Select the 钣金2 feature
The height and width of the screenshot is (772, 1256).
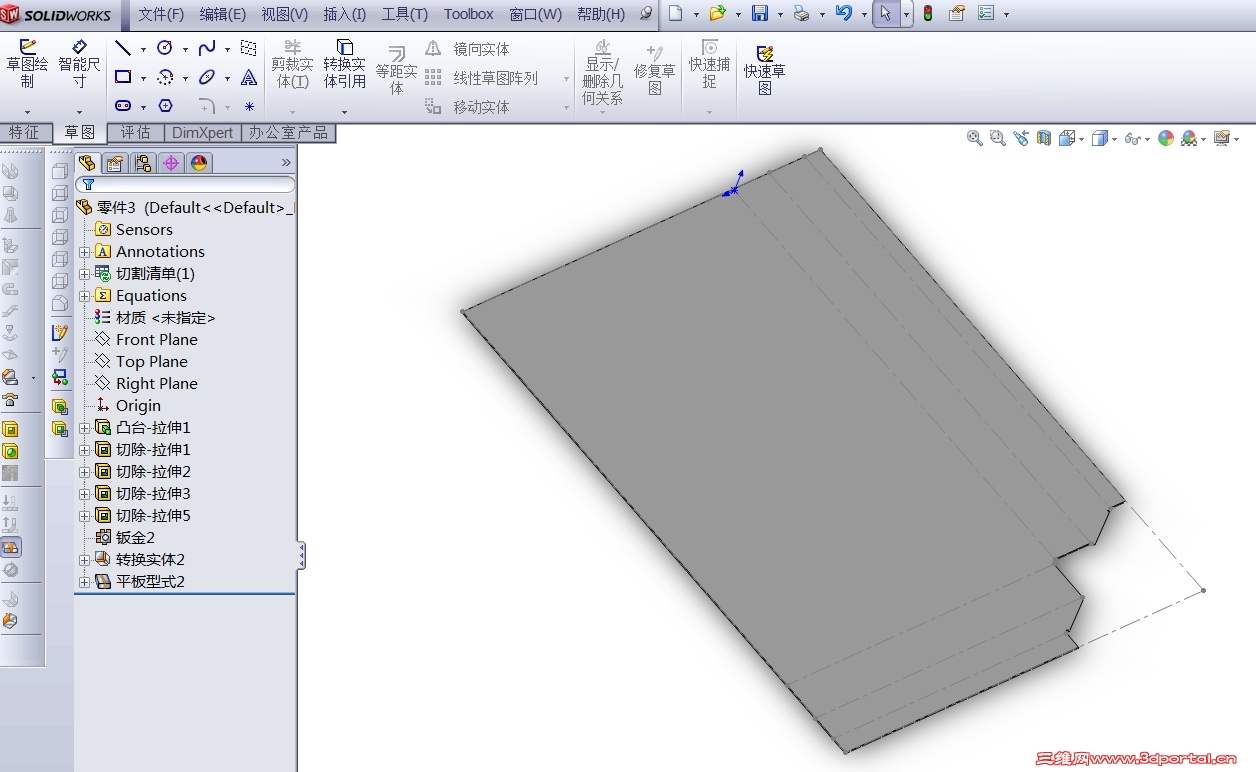pos(125,538)
